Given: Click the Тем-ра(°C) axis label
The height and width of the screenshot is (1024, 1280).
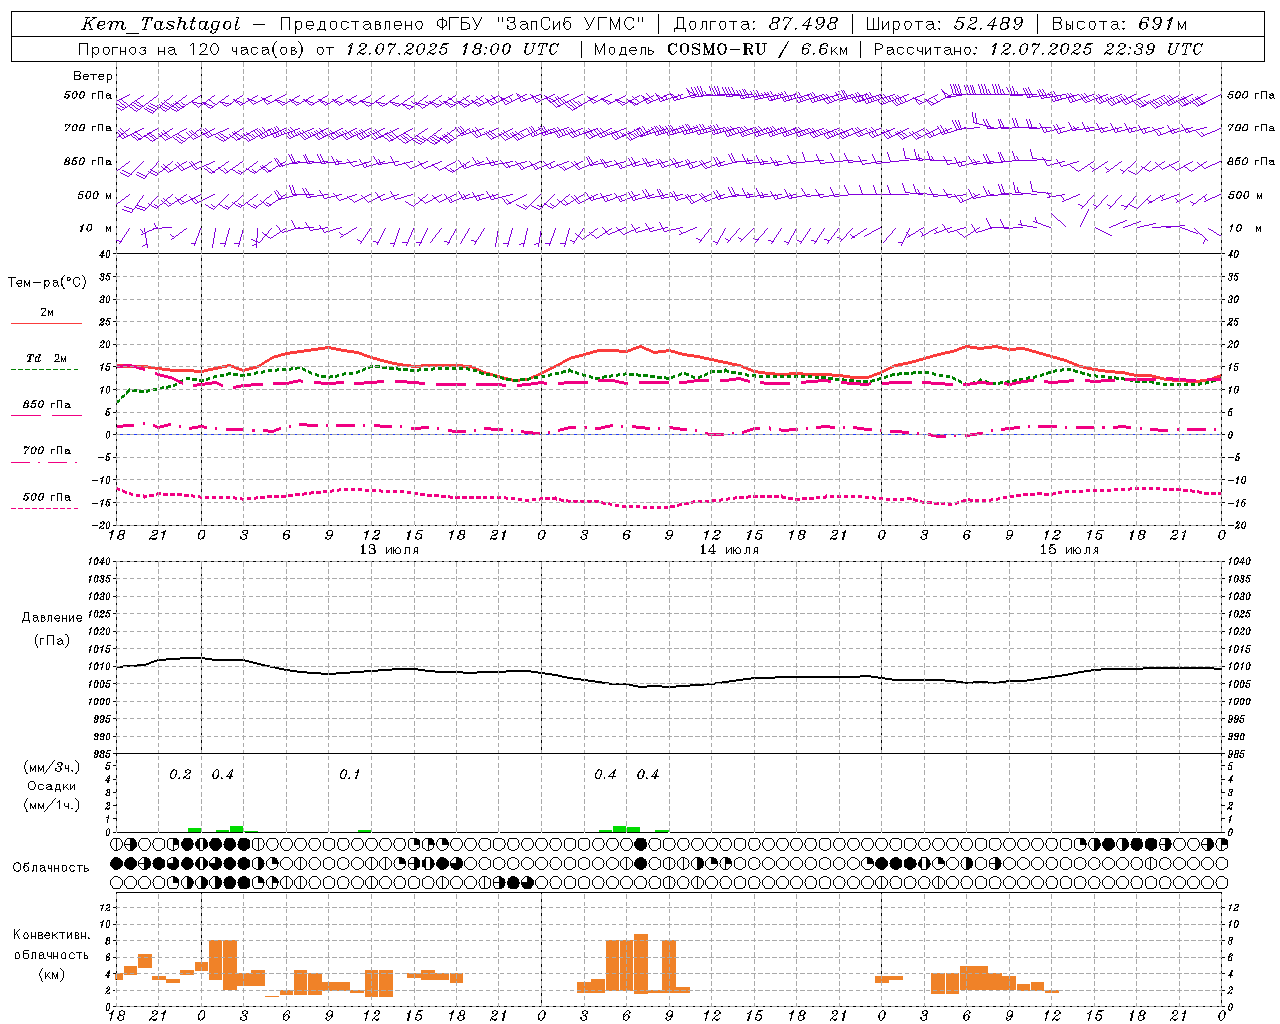Looking at the screenshot, I should (x=47, y=282).
